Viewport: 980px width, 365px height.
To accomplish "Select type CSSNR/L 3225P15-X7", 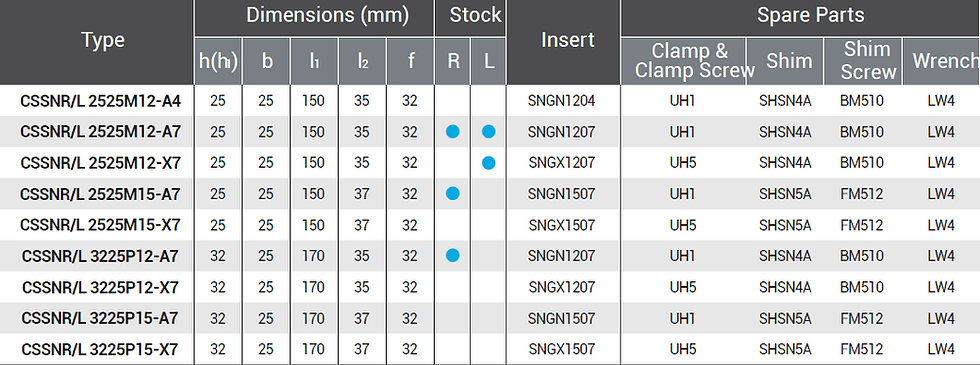I will point(101,348).
